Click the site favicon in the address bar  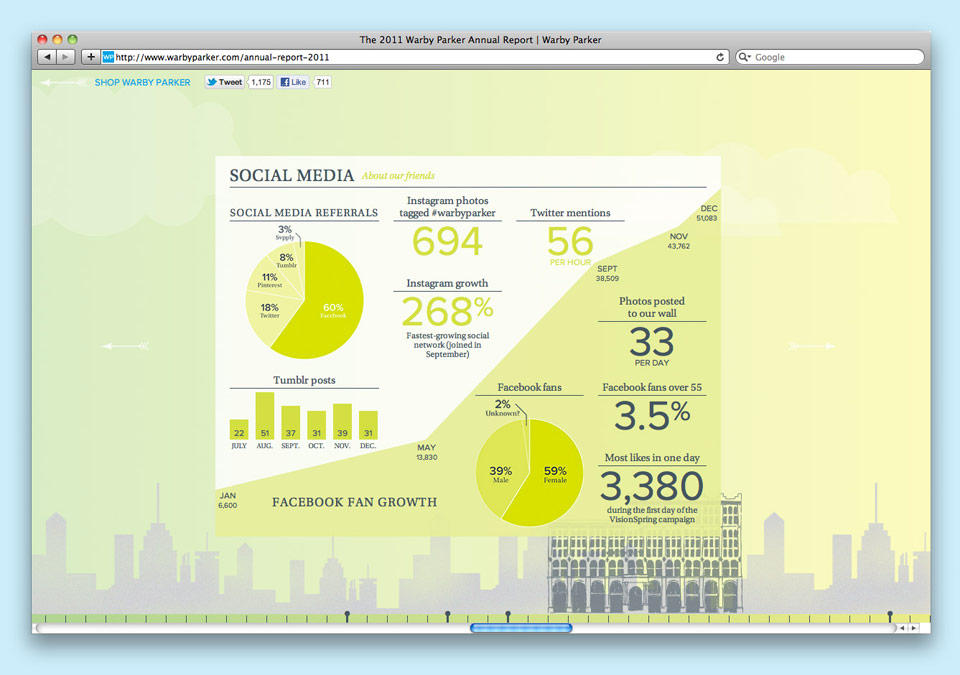tap(108, 57)
